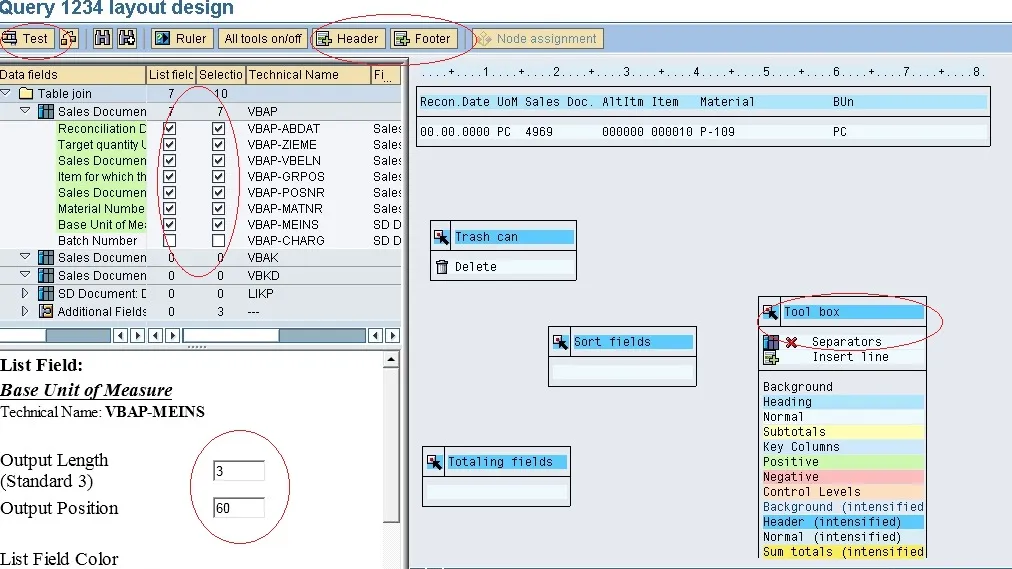Select the Key Columns color

pyautogui.click(x=842, y=447)
